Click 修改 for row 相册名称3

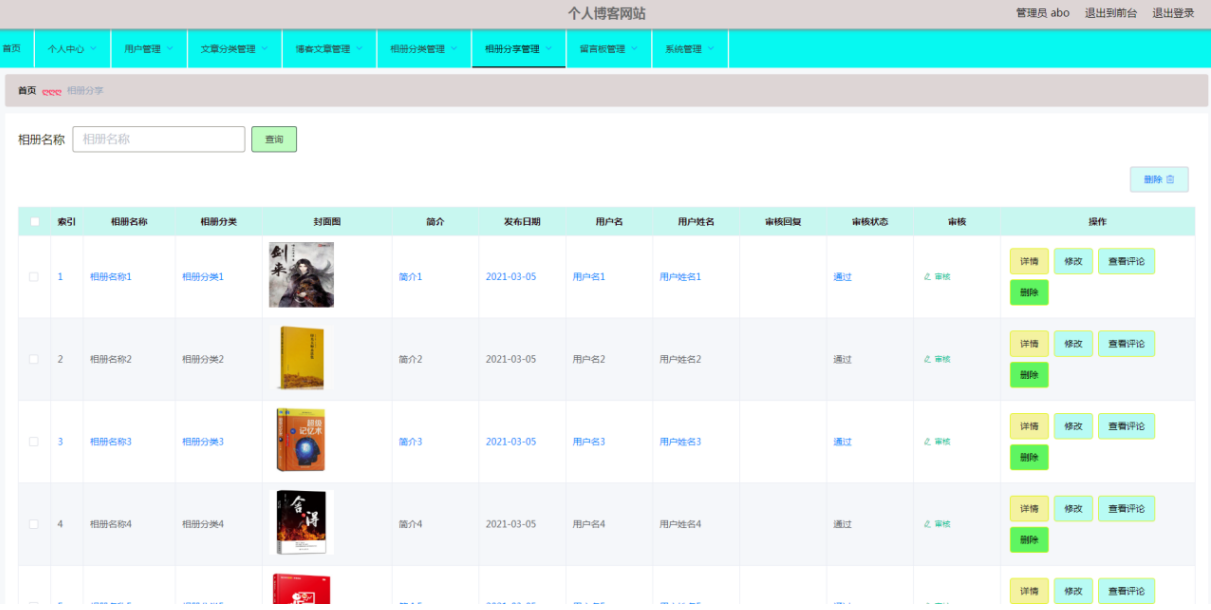[1073, 426]
